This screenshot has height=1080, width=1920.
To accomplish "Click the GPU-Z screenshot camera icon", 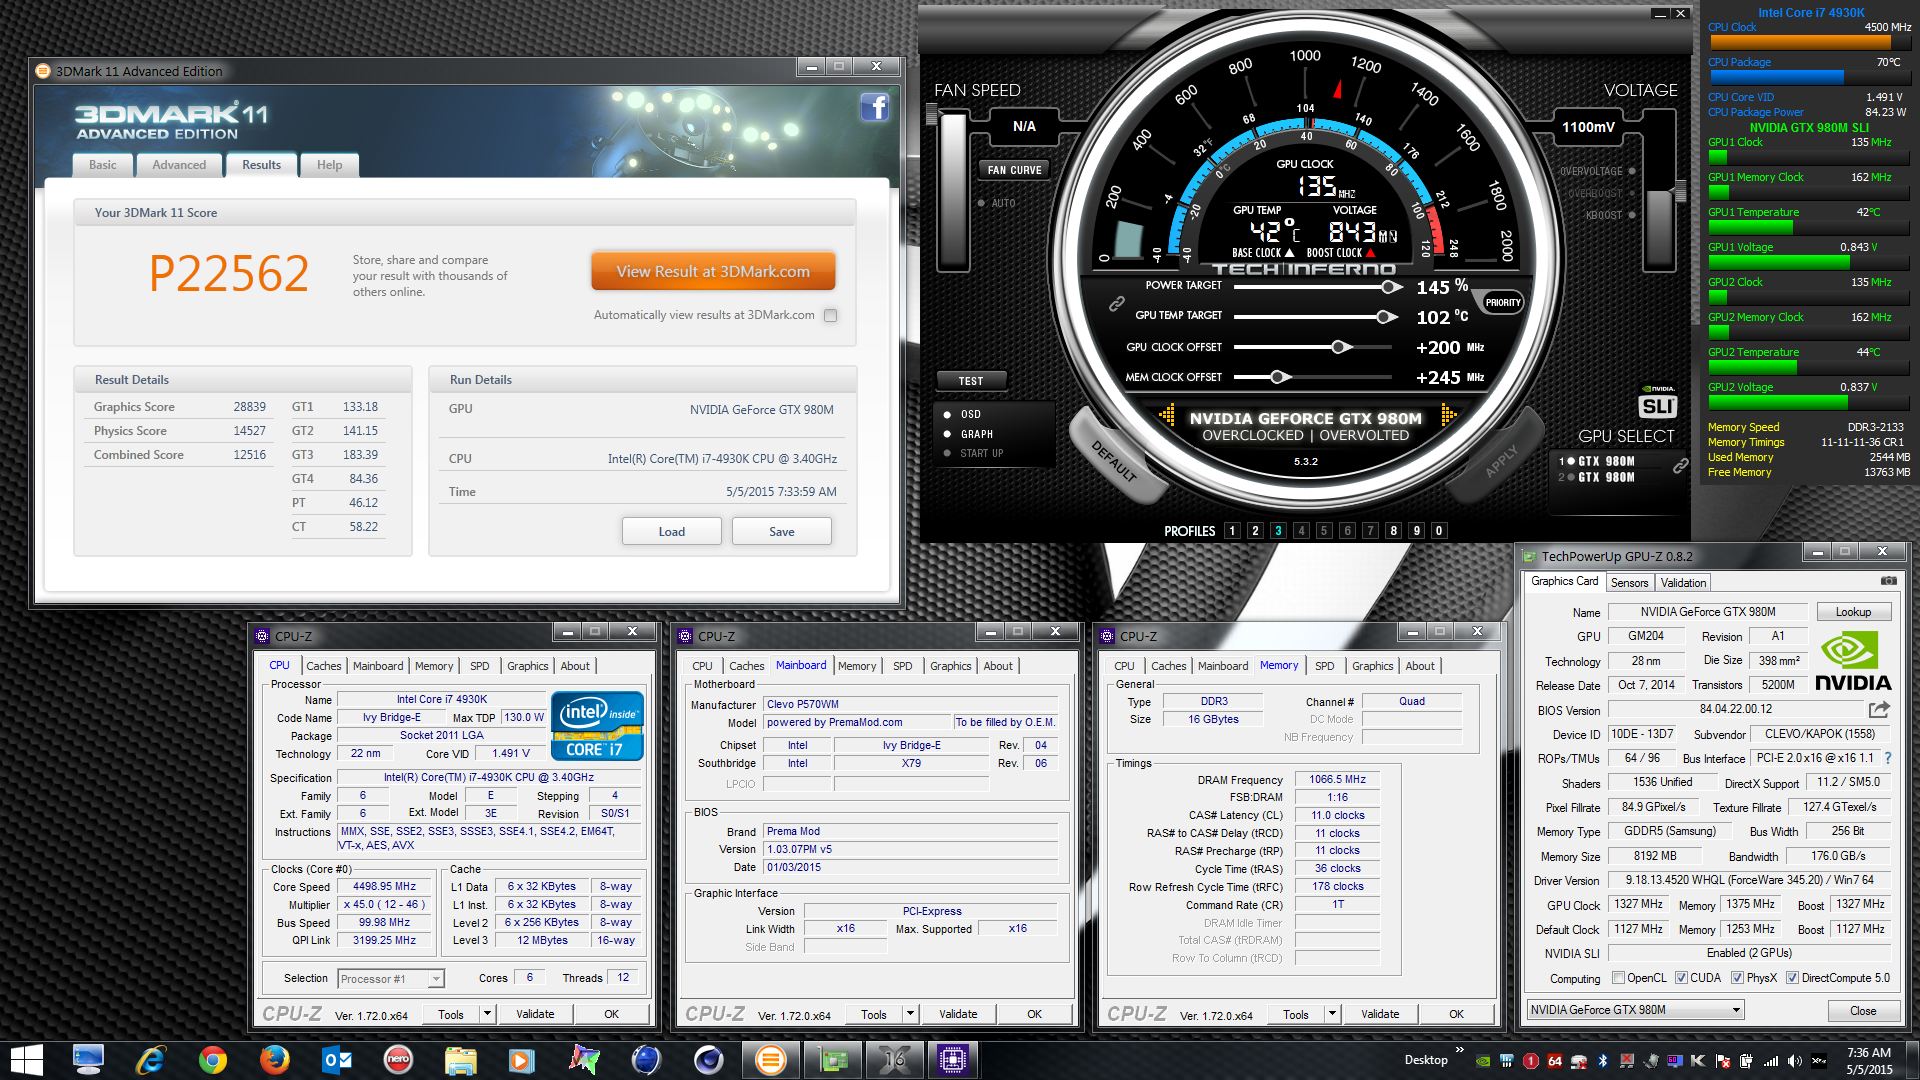I will [1888, 581].
